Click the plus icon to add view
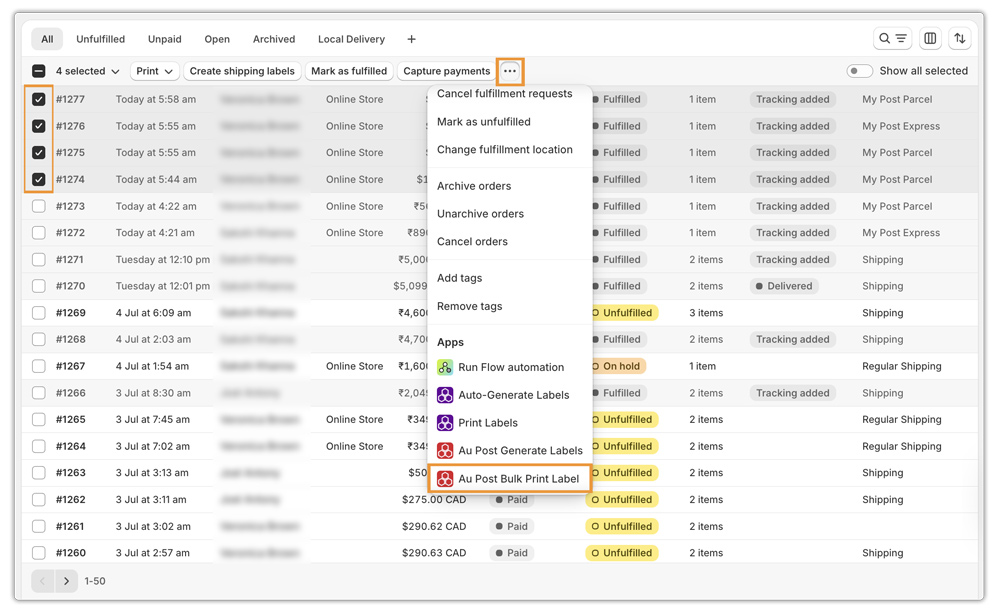 (411, 39)
